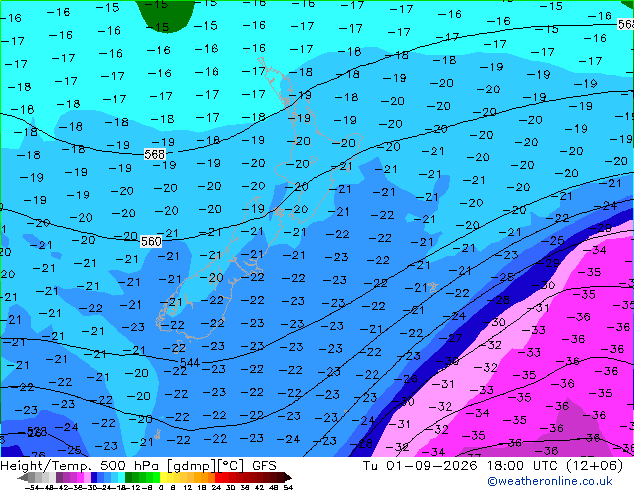Image resolution: width=634 pixels, height=490 pixels.
Task: Select the 560 height contour label
Action: 151,241
